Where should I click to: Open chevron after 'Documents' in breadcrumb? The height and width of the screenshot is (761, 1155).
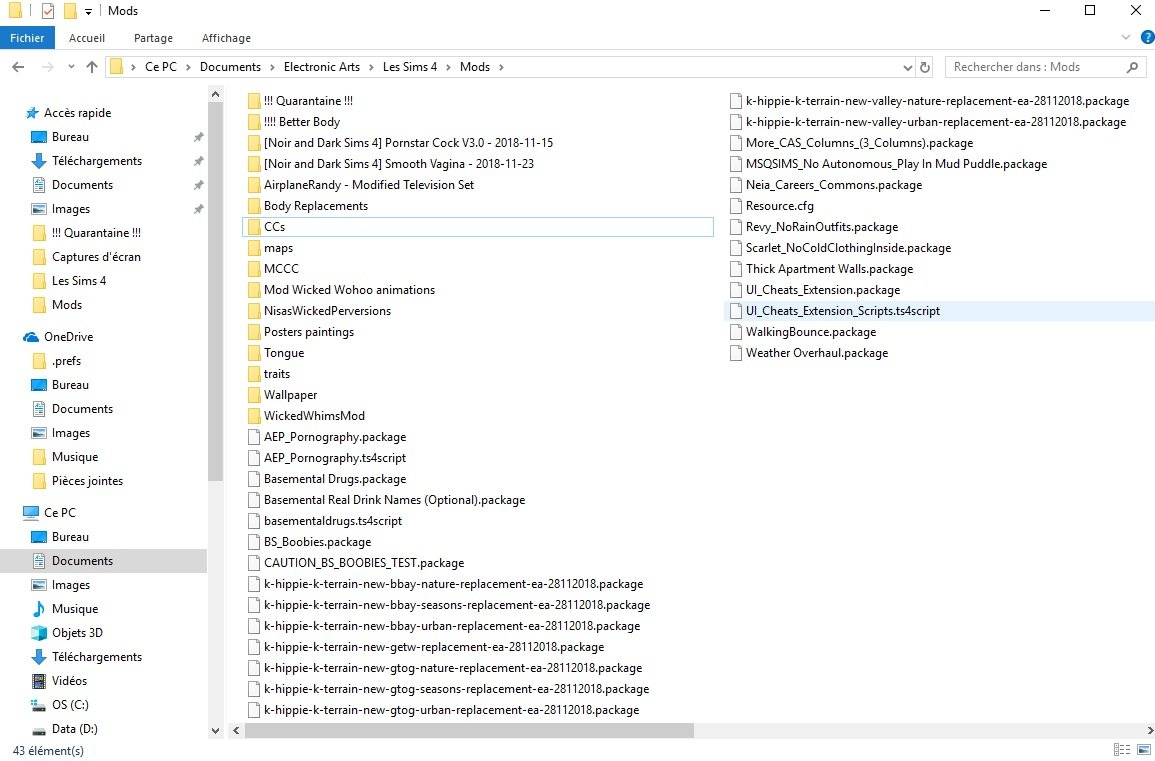click(273, 67)
